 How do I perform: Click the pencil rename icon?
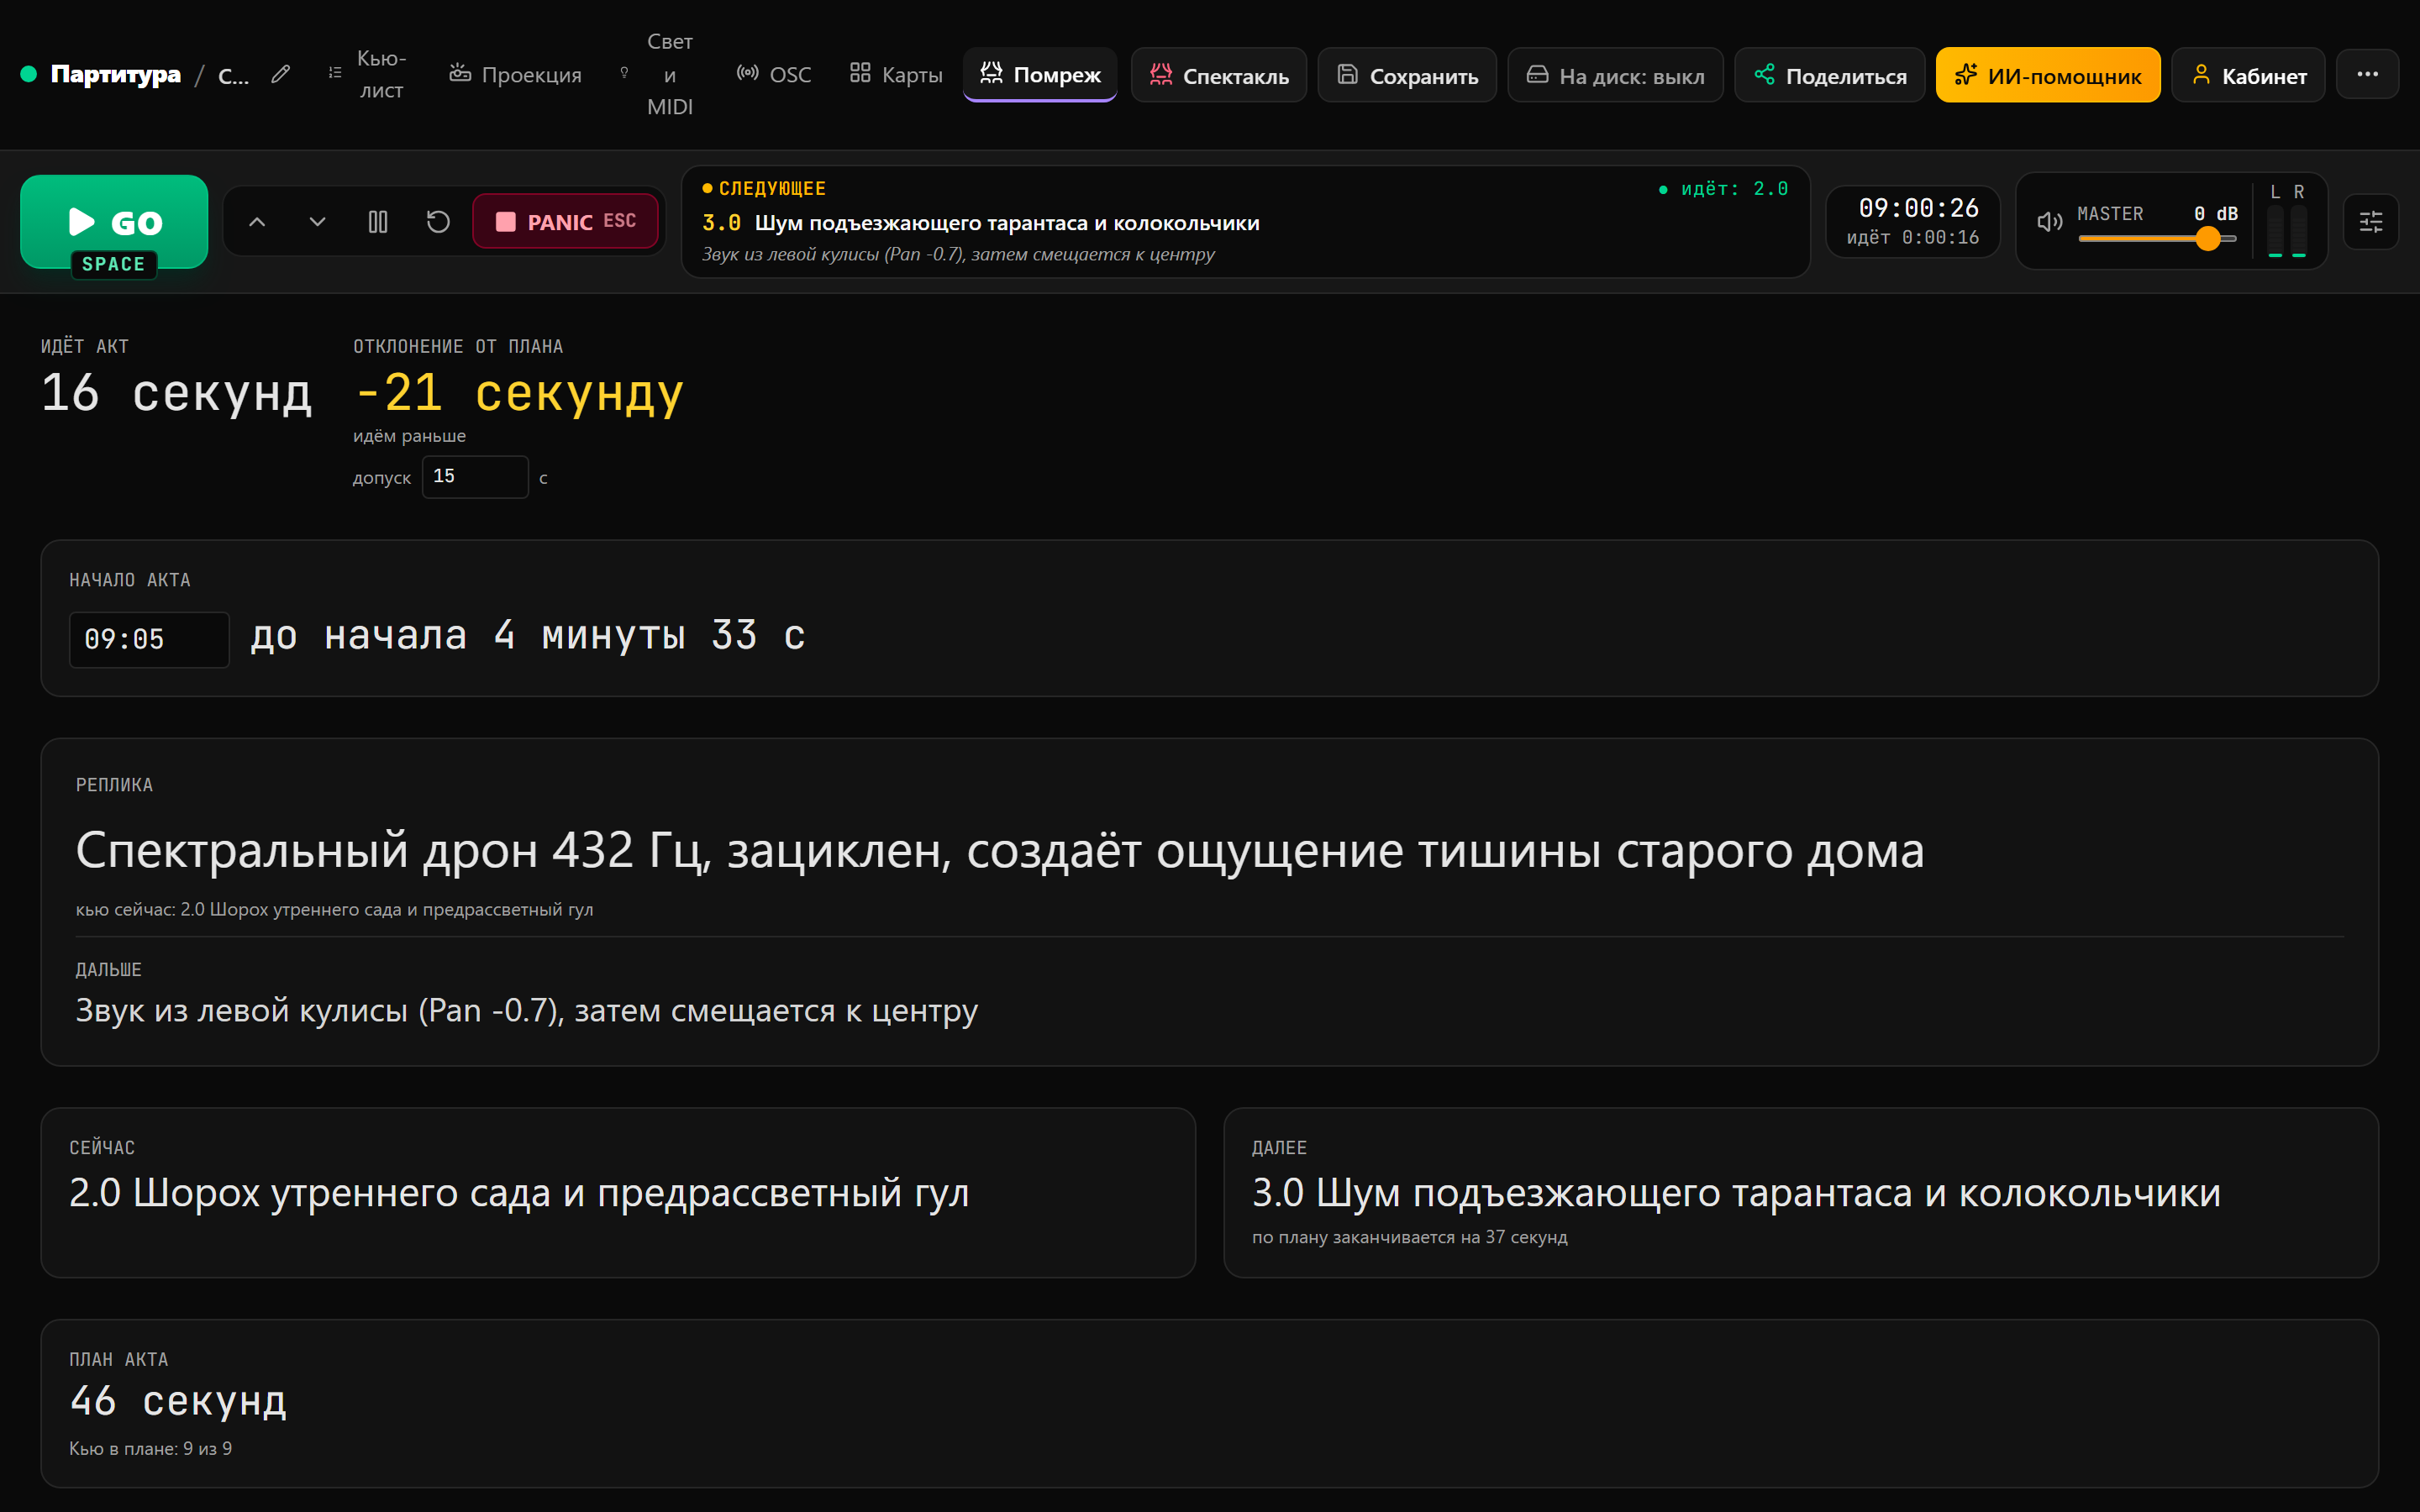(281, 74)
